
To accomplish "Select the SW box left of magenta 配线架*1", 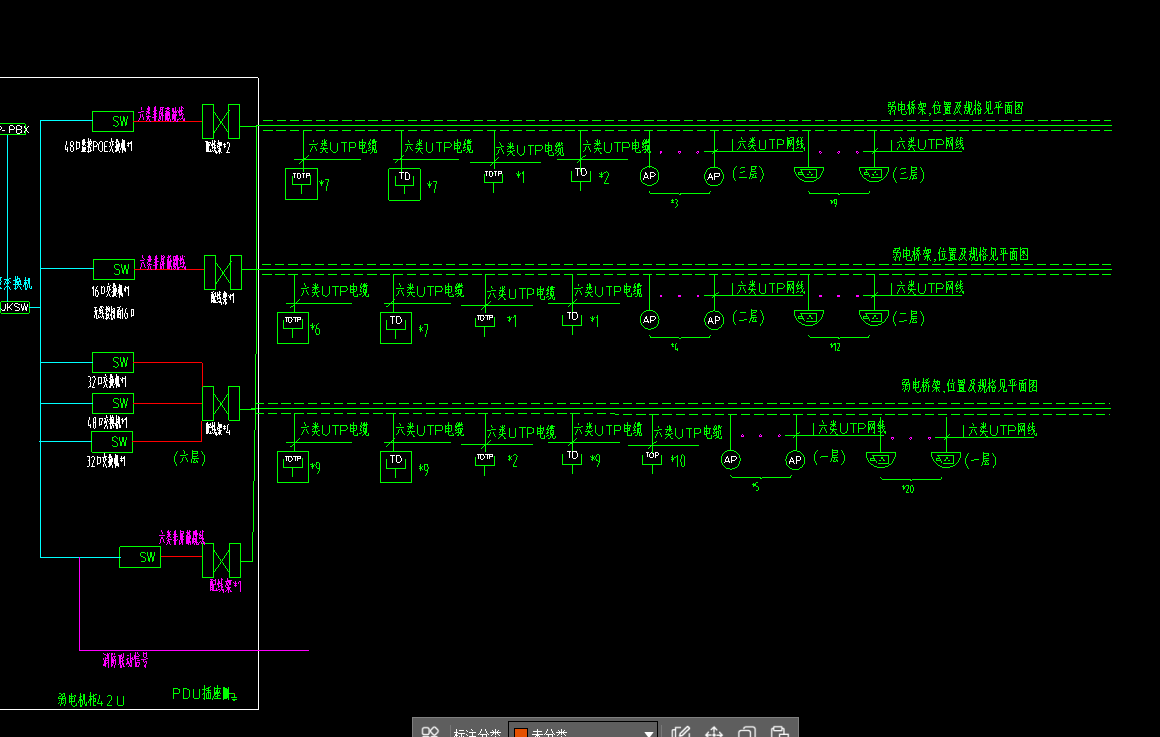I will (140, 557).
